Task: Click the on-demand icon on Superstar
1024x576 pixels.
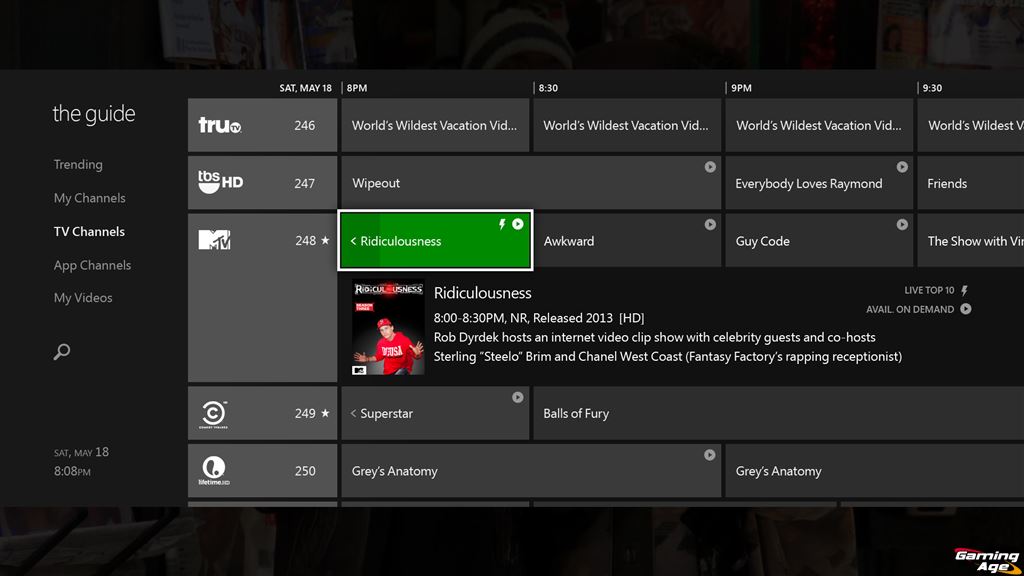Action: click(518, 397)
